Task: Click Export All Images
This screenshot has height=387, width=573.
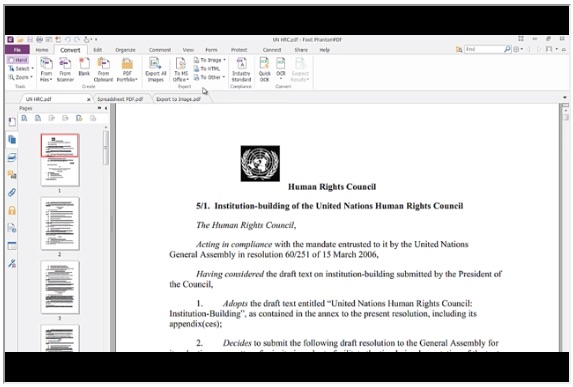Action: click(156, 69)
